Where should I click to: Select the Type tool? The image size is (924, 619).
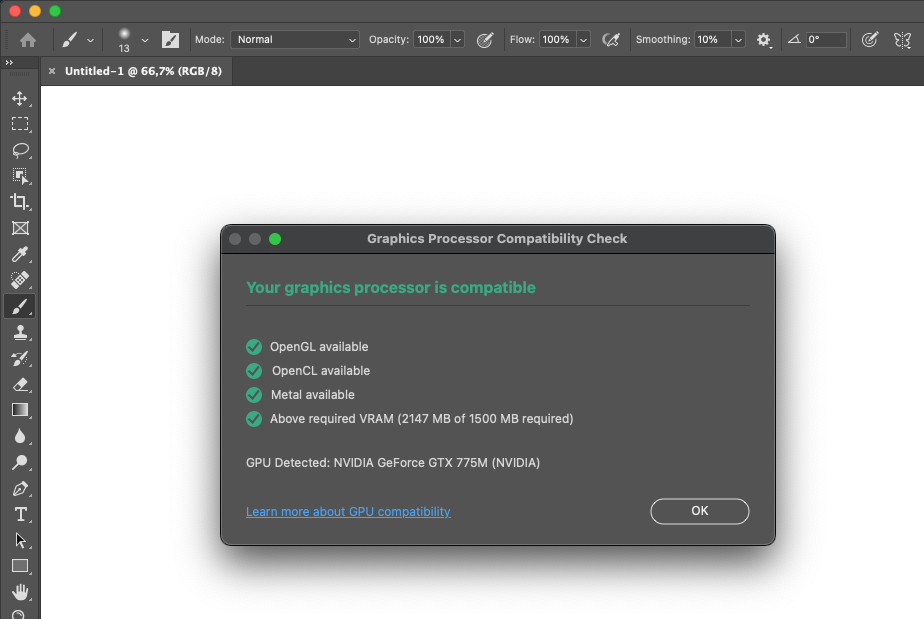pyautogui.click(x=20, y=515)
